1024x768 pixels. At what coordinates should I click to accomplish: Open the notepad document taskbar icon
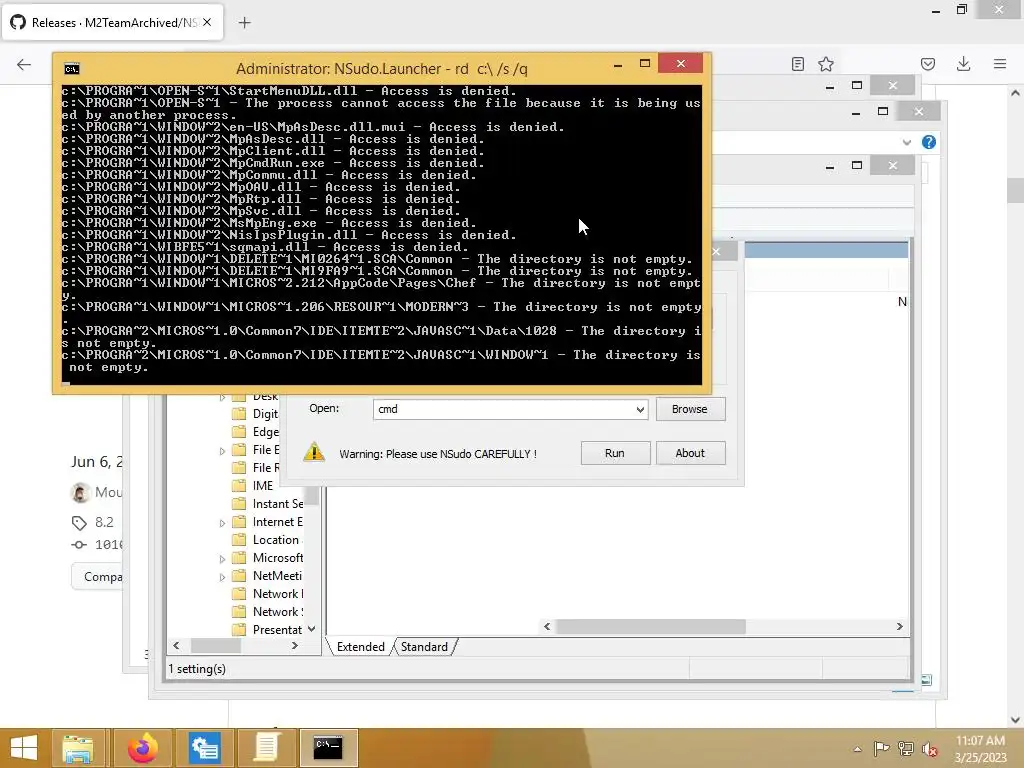point(266,748)
